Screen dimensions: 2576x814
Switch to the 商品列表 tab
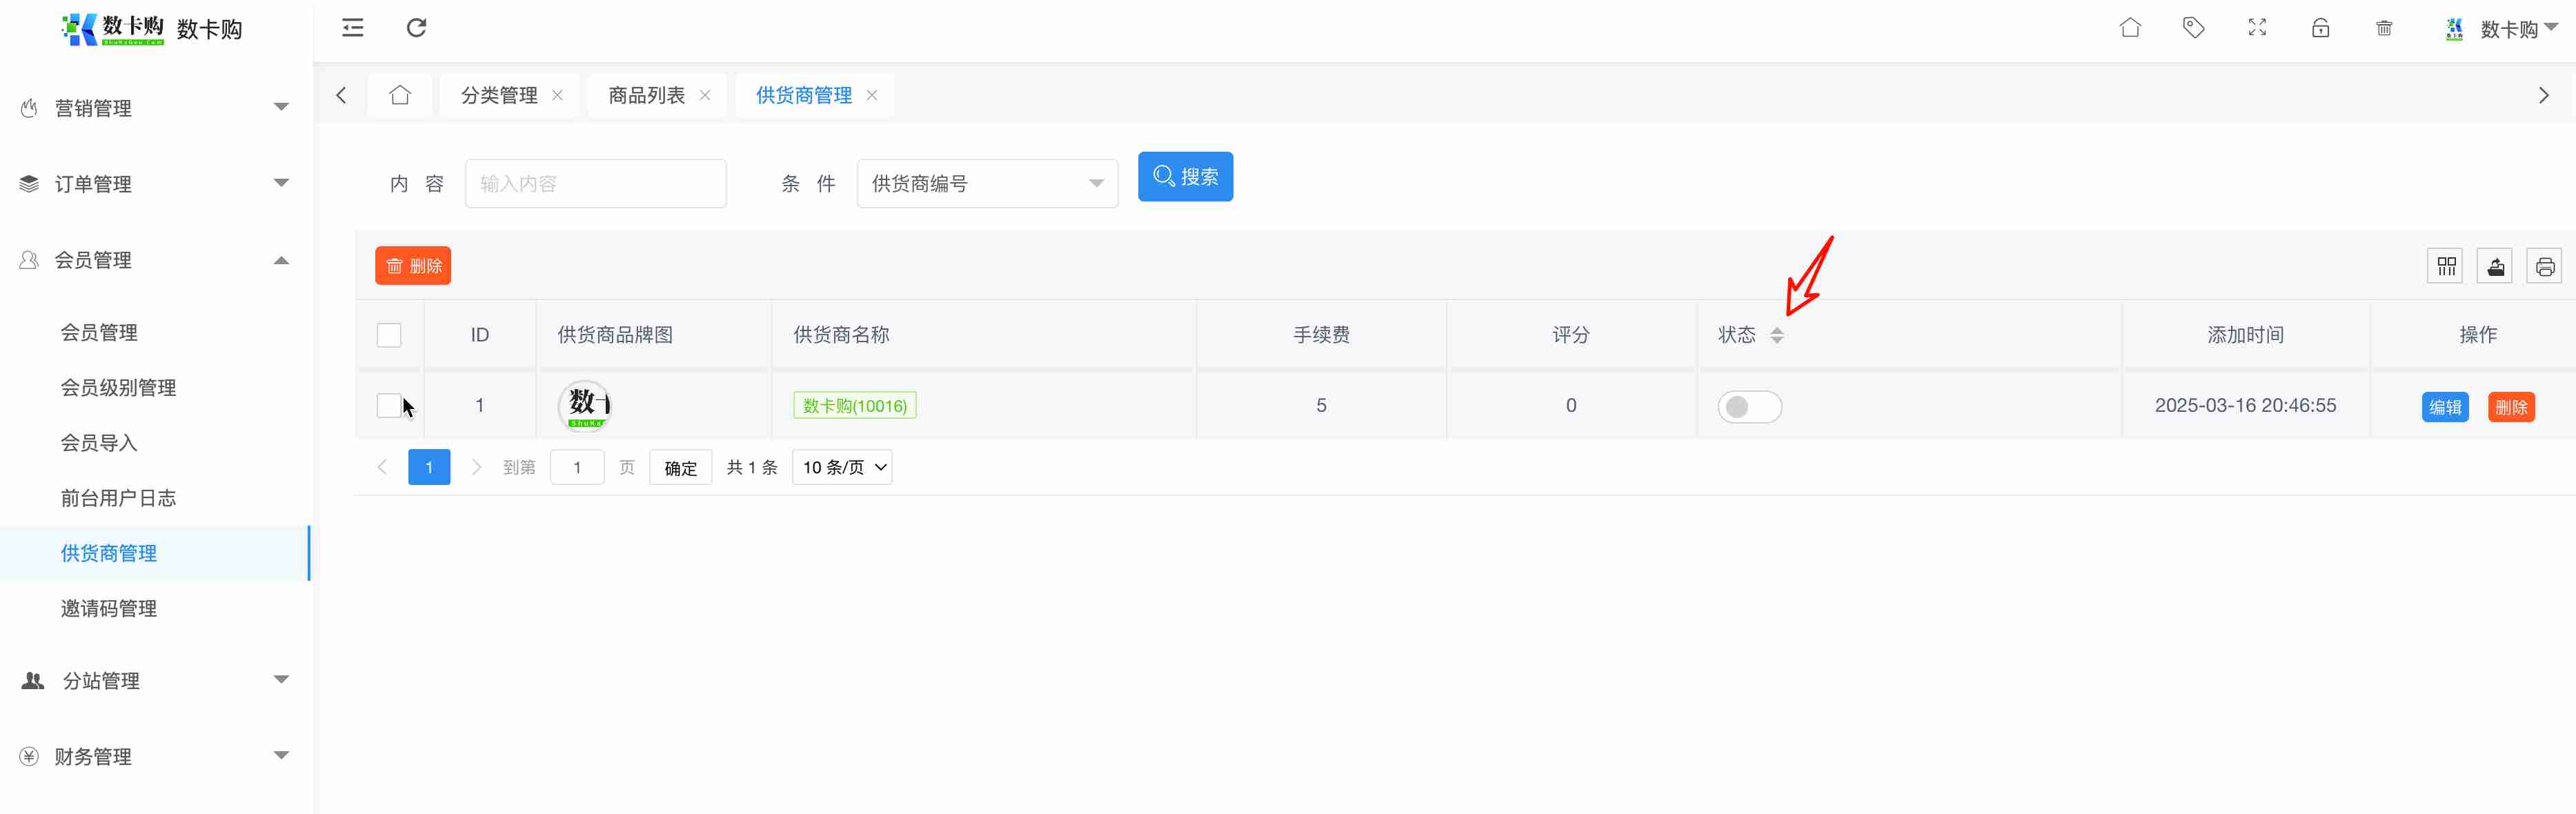pyautogui.click(x=646, y=95)
